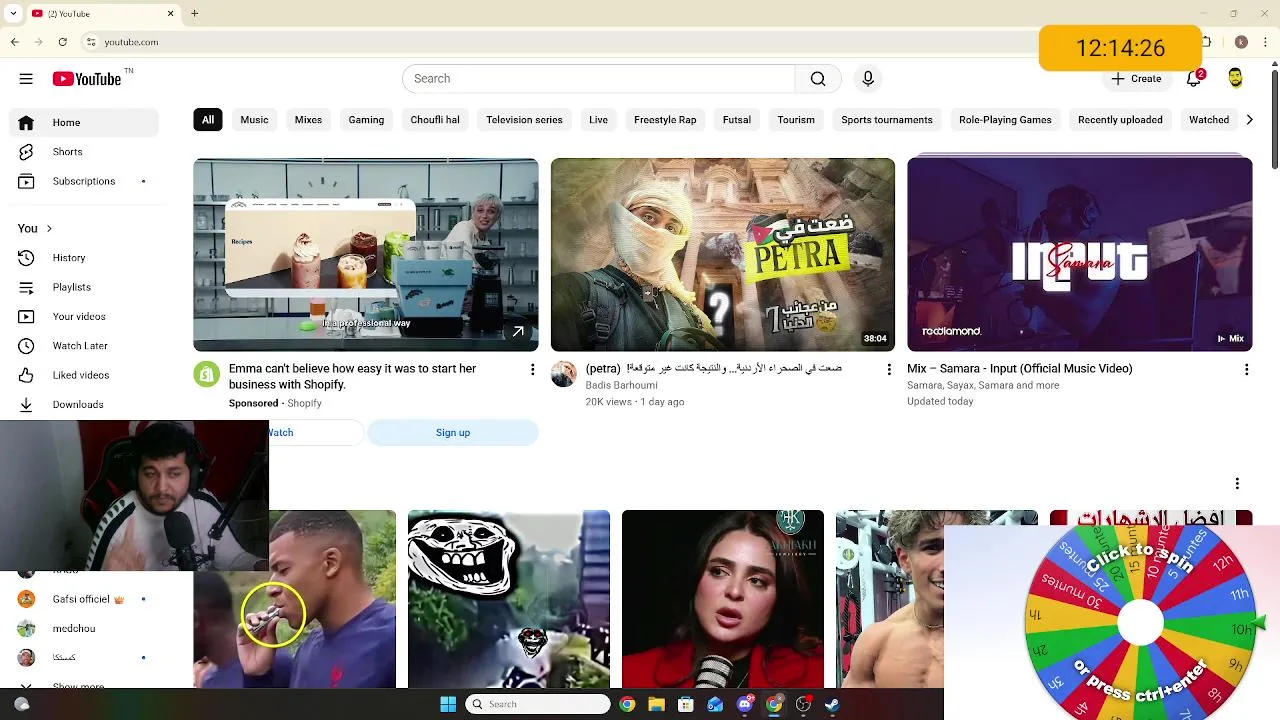The width and height of the screenshot is (1280, 720).
Task: Select the Music filter chip
Action: [x=254, y=120]
